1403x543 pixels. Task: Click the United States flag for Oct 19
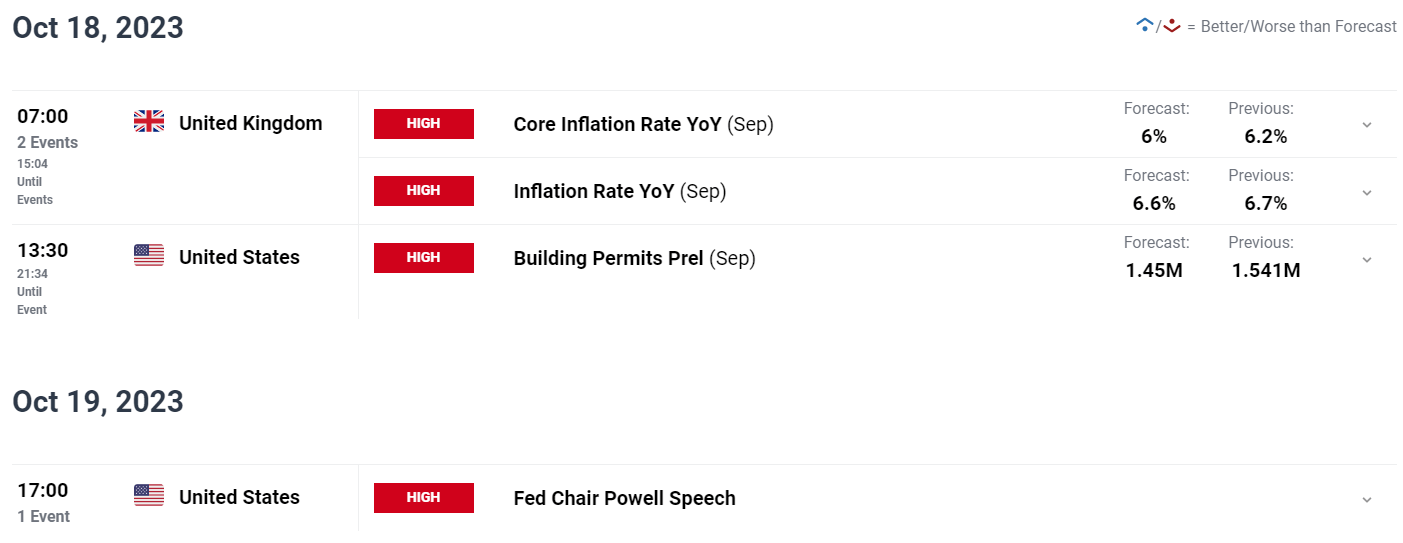point(149,495)
